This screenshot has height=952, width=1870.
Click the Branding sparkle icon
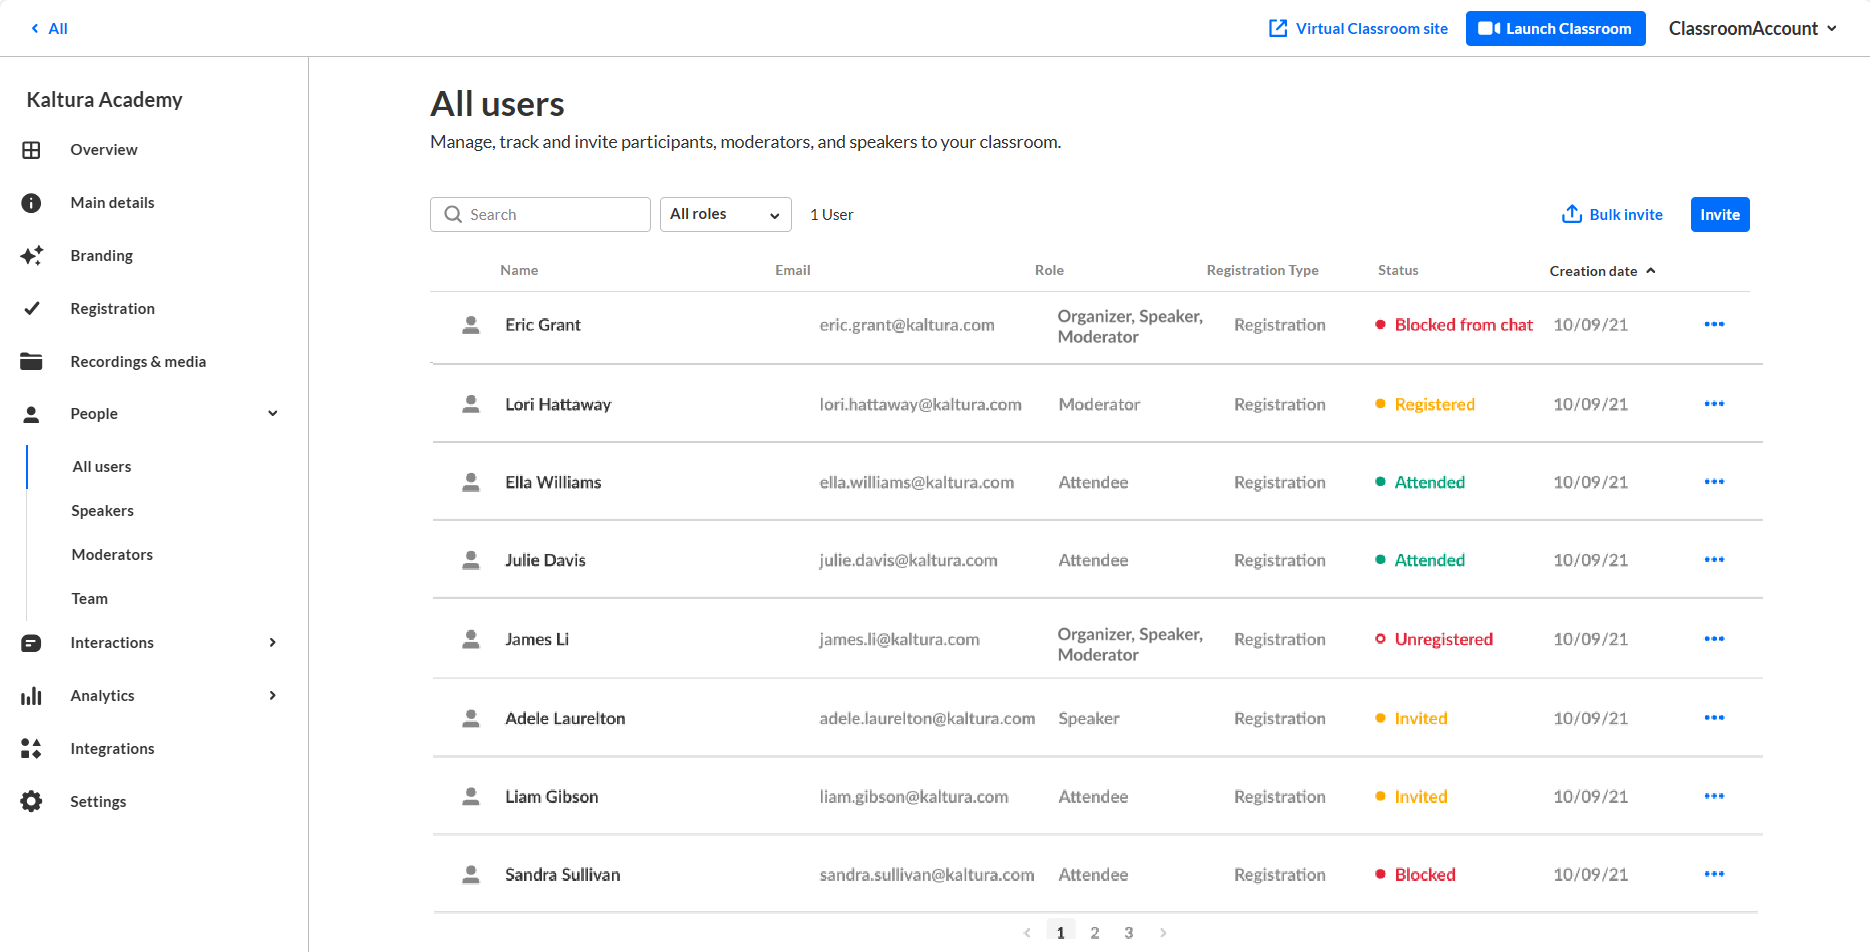(32, 256)
